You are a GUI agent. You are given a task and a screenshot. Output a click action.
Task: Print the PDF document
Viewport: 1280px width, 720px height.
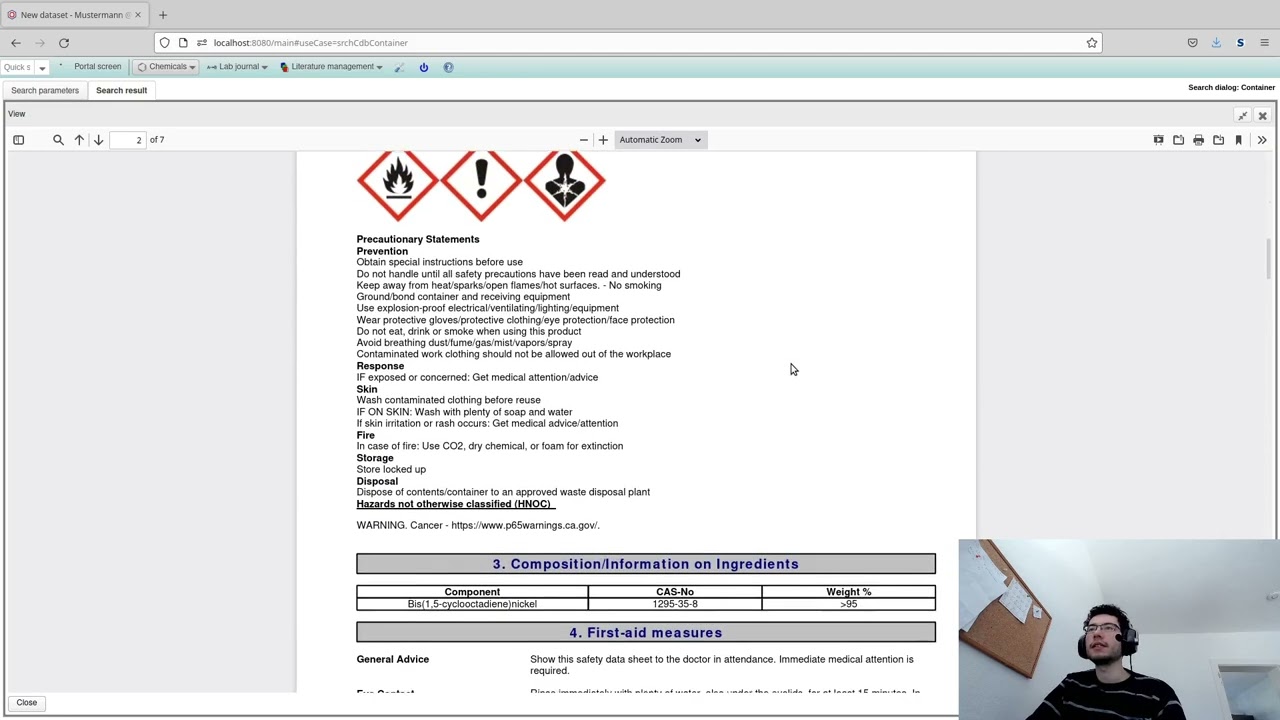[1198, 140]
